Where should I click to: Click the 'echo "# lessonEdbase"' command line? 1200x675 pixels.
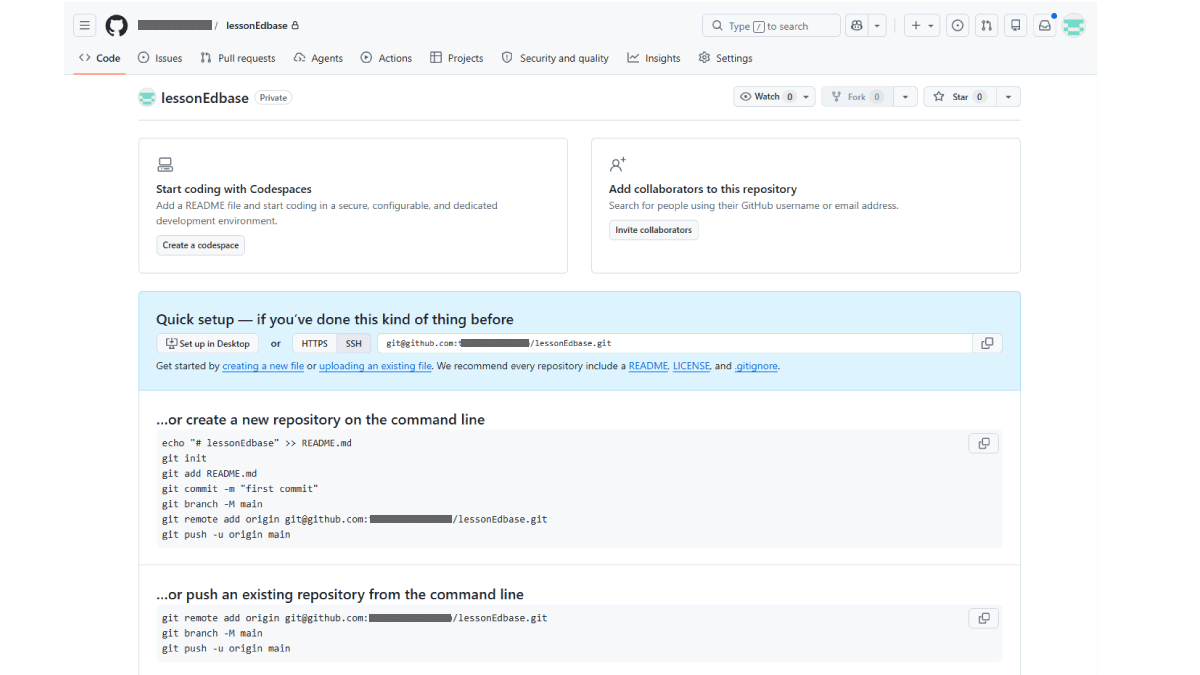(257, 443)
